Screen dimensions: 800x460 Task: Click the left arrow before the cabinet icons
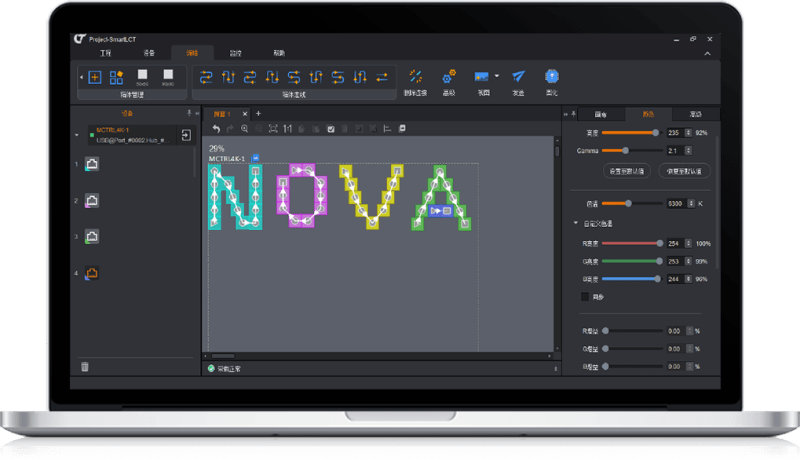[x=82, y=78]
